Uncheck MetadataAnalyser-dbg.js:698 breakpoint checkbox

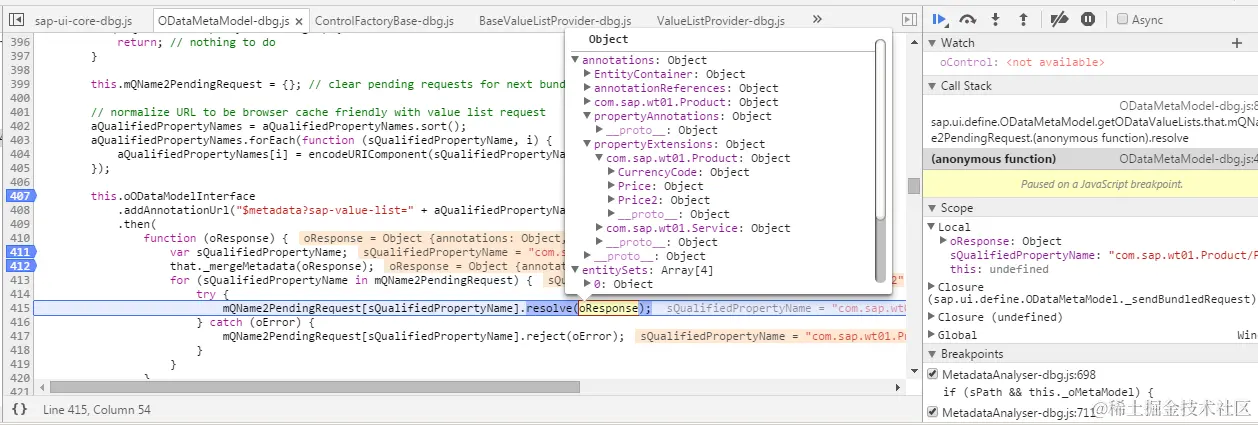tap(933, 375)
